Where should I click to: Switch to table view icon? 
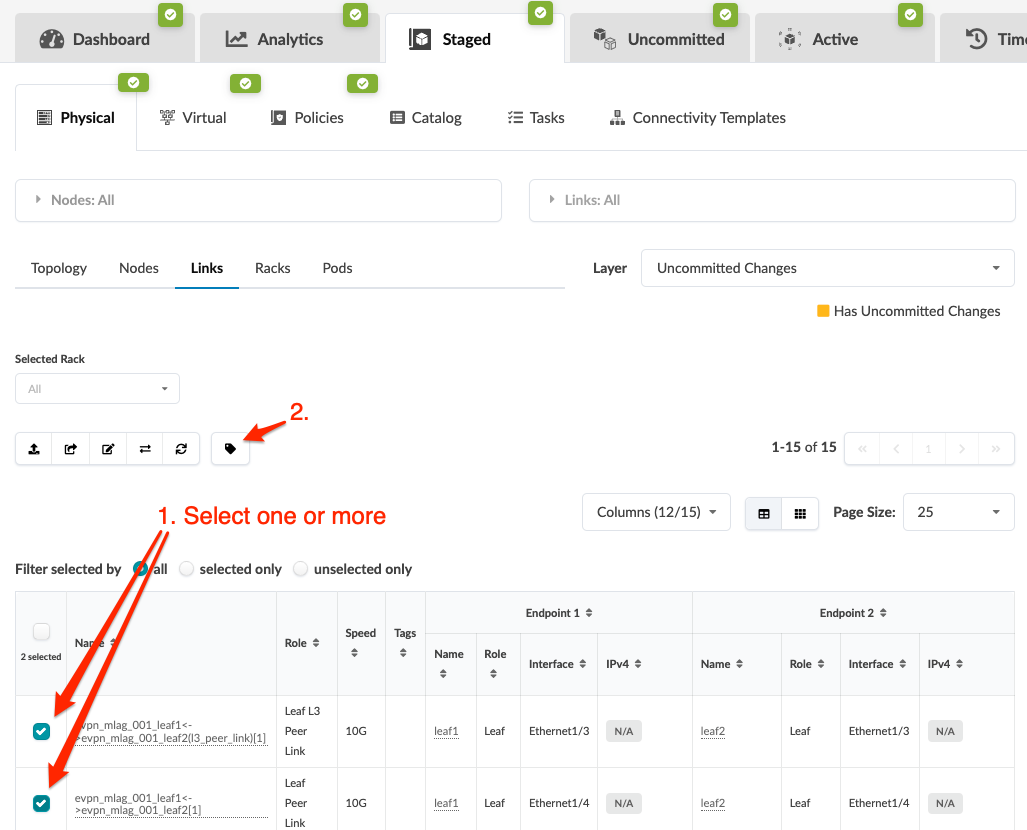[x=764, y=514]
